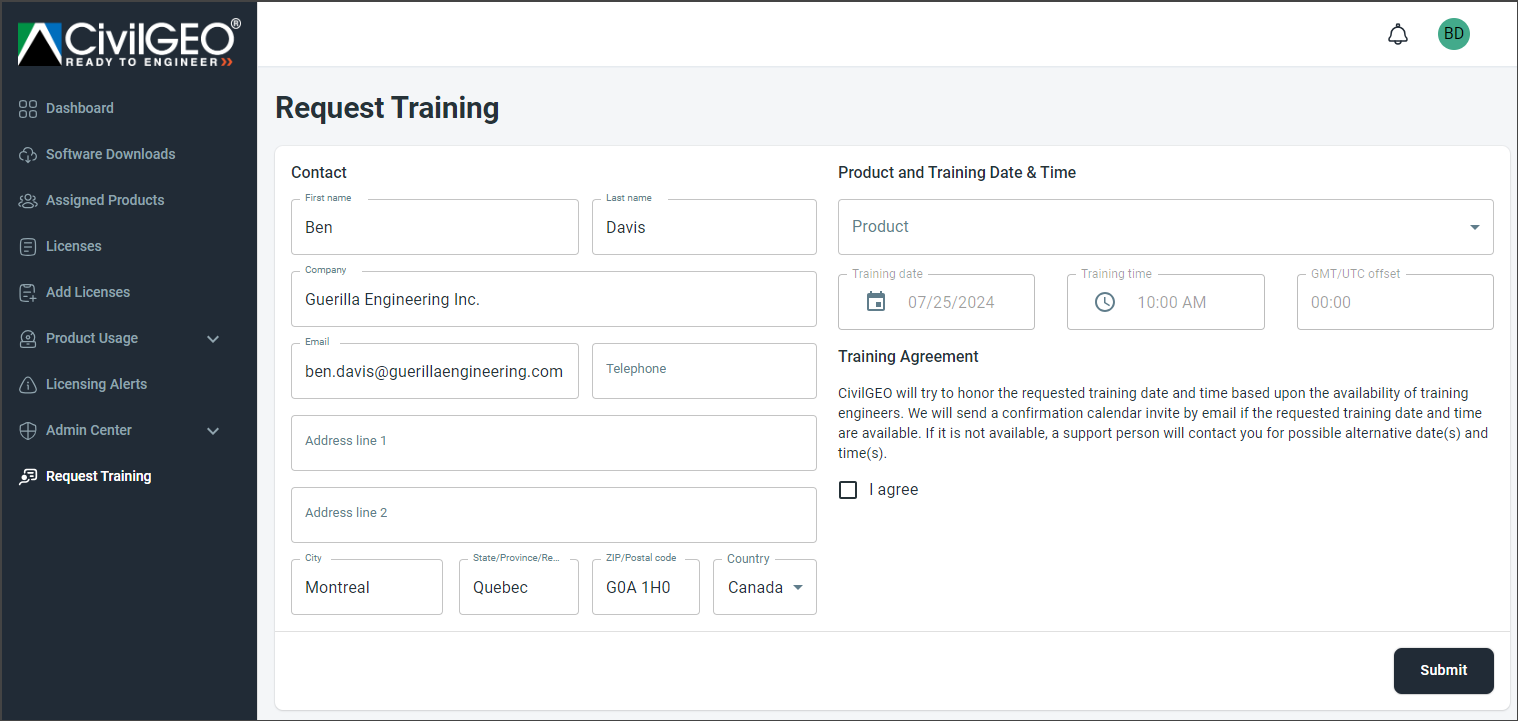The image size is (1518, 721).
Task: Open the Training date calendar icon
Action: coord(876,302)
